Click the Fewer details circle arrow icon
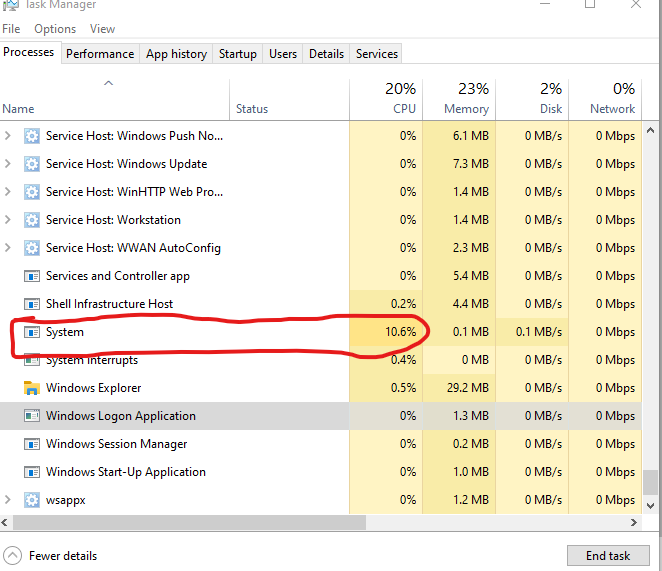This screenshot has width=662, height=571. [x=12, y=556]
